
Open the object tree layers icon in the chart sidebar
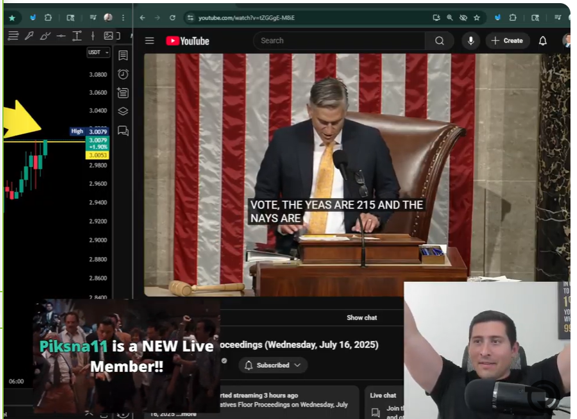click(123, 111)
